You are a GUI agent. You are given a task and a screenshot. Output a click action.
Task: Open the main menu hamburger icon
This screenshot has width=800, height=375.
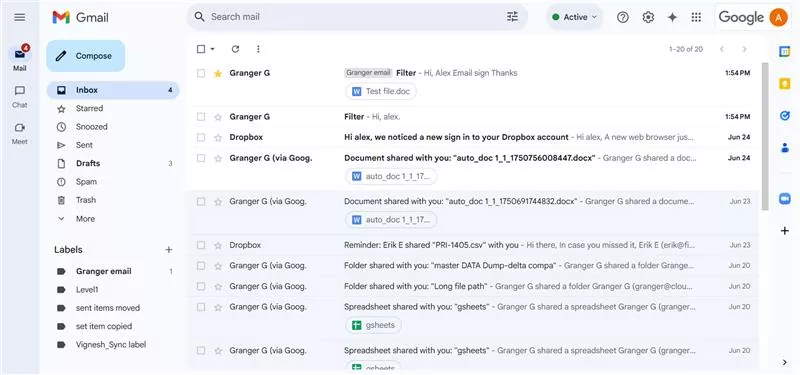pyautogui.click(x=19, y=17)
